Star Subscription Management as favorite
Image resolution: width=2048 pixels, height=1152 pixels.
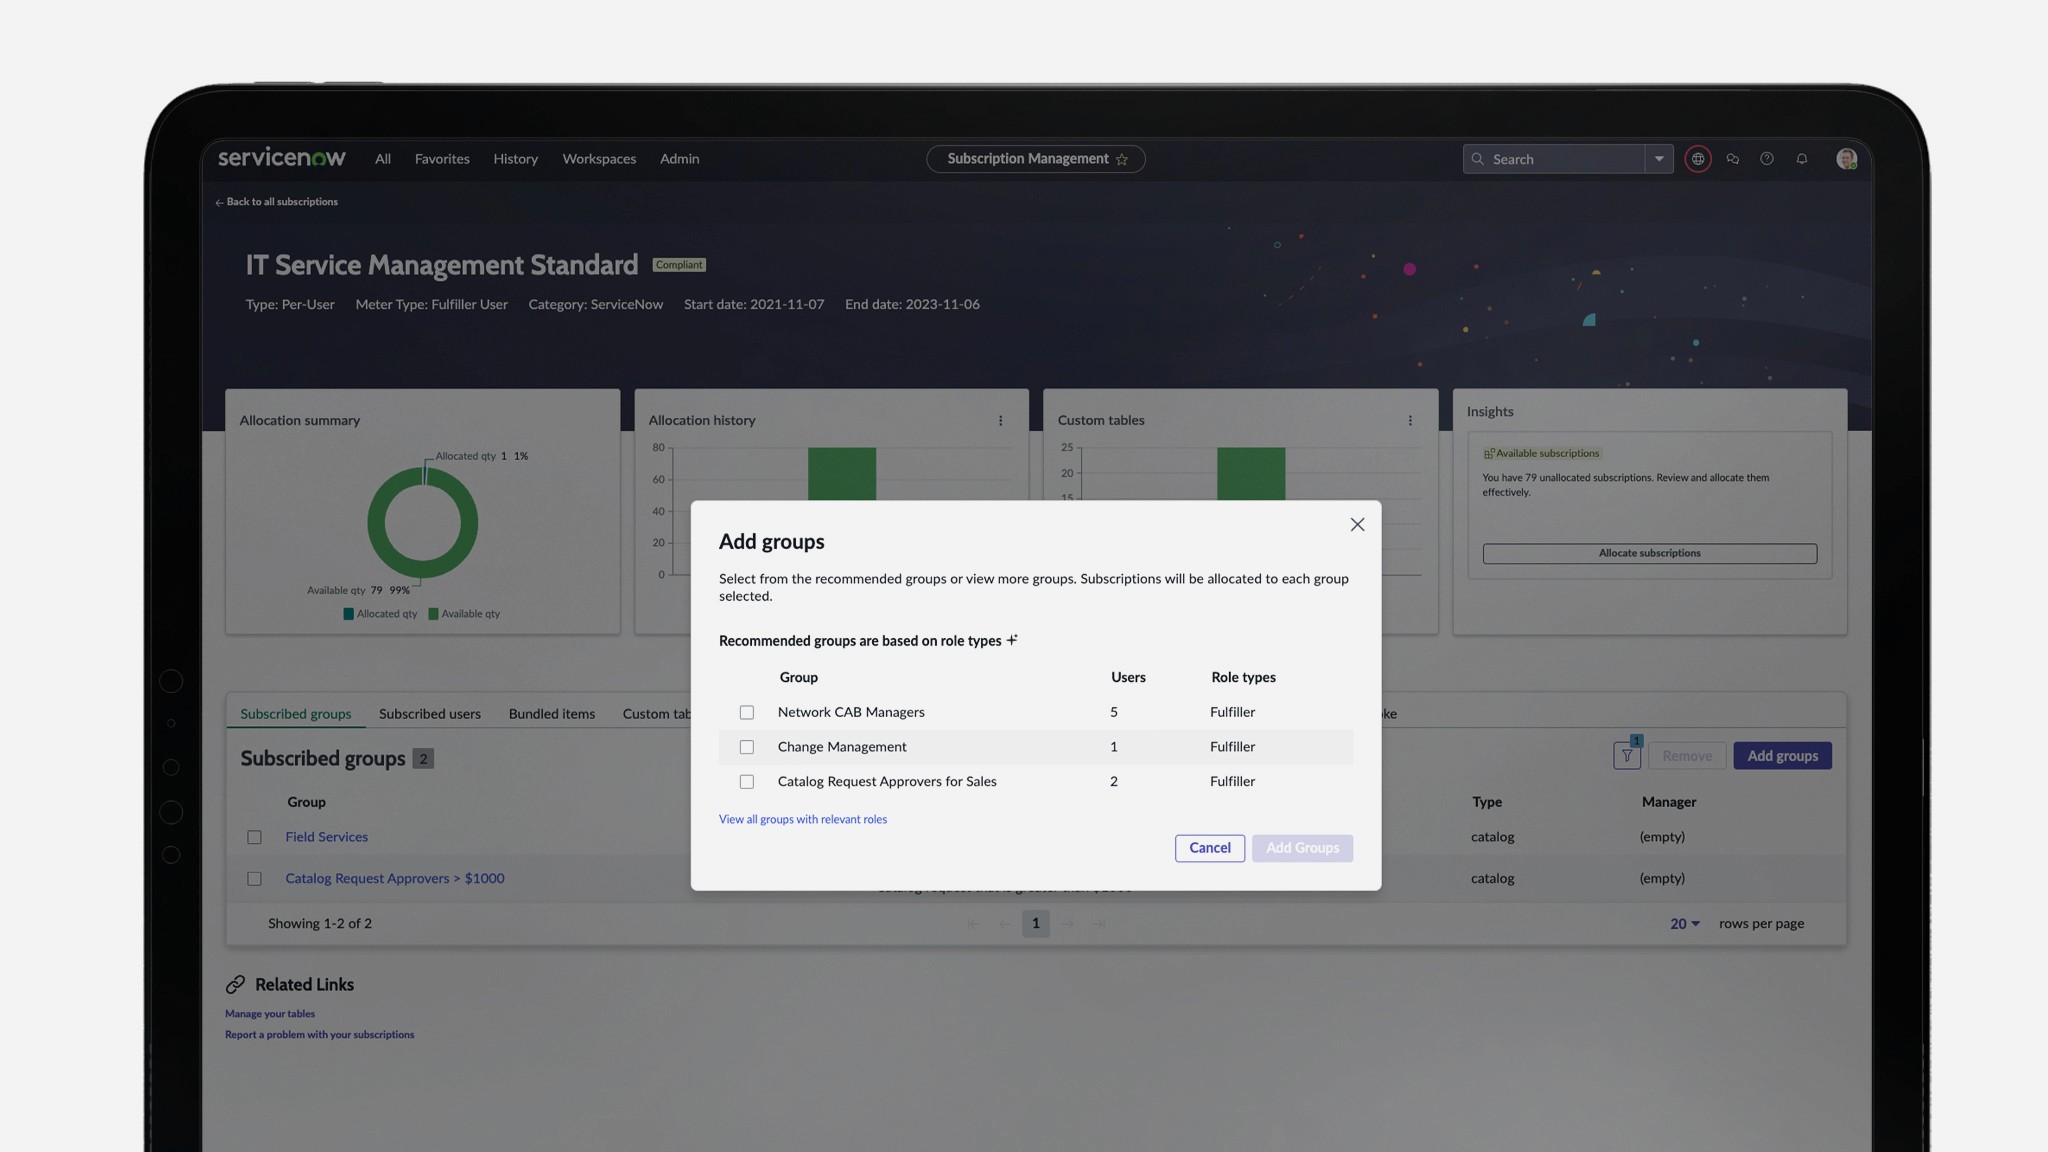tap(1122, 160)
